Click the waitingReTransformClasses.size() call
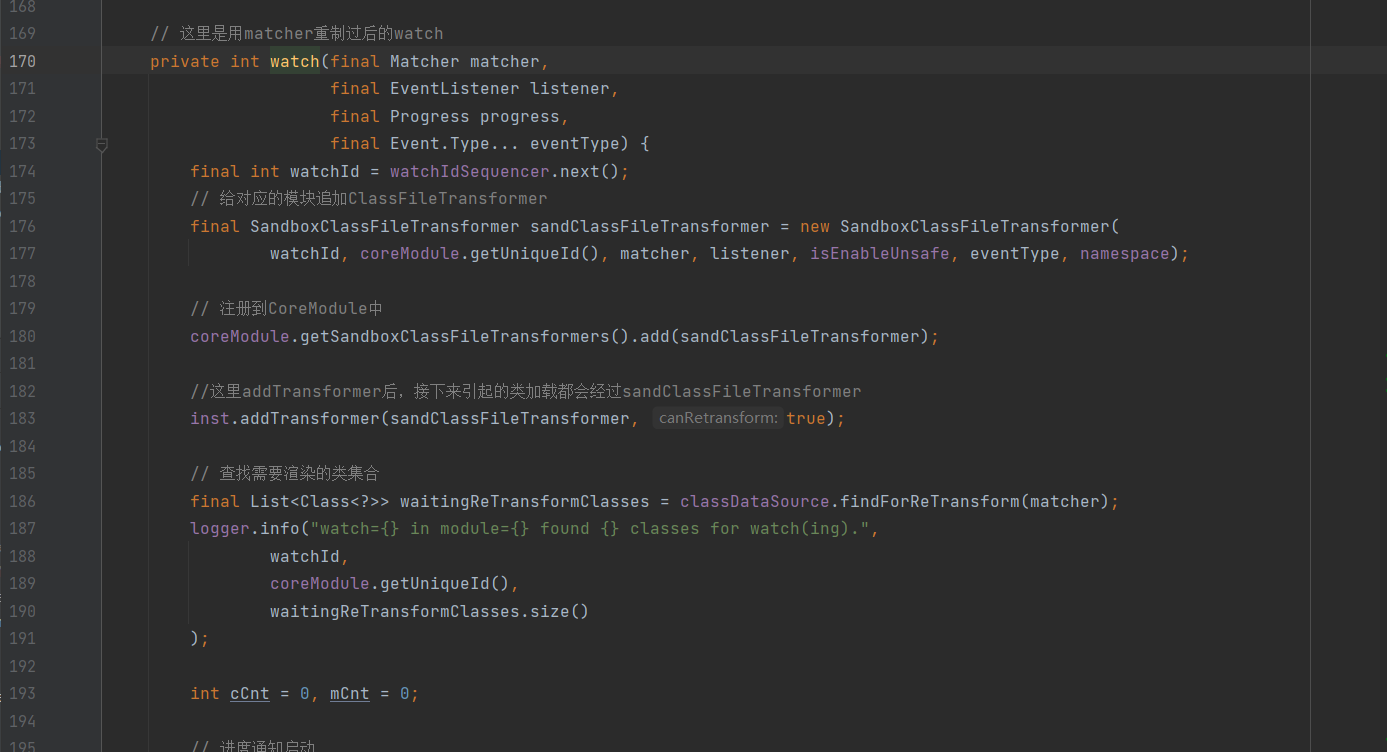 pyautogui.click(x=429, y=611)
